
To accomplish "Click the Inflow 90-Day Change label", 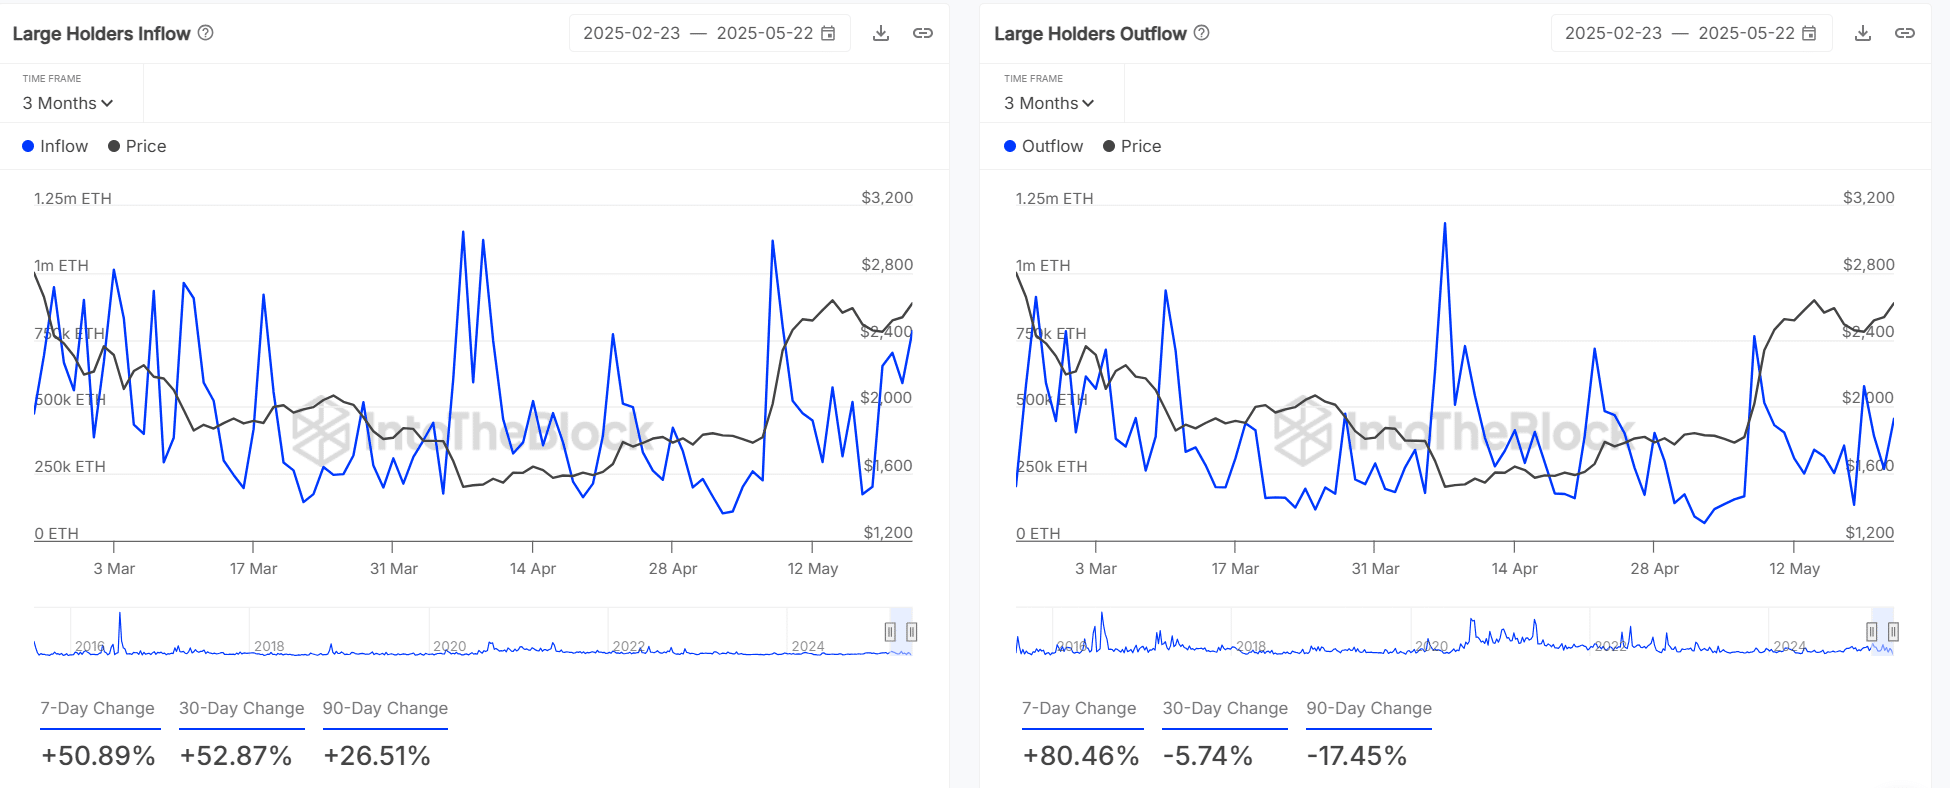I will point(385,708).
